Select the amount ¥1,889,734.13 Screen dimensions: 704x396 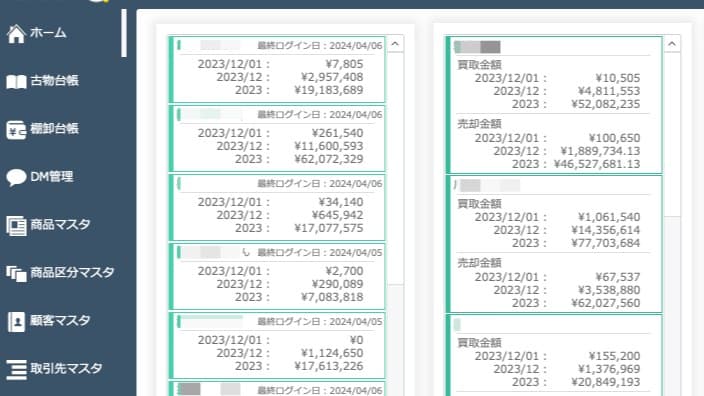tap(600, 151)
